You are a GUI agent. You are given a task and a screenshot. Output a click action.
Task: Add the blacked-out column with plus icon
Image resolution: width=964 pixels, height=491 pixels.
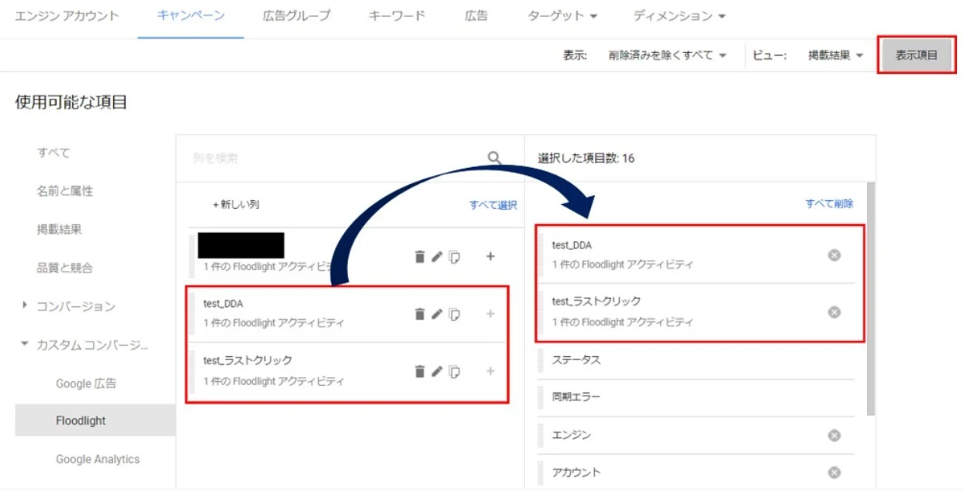[490, 257]
